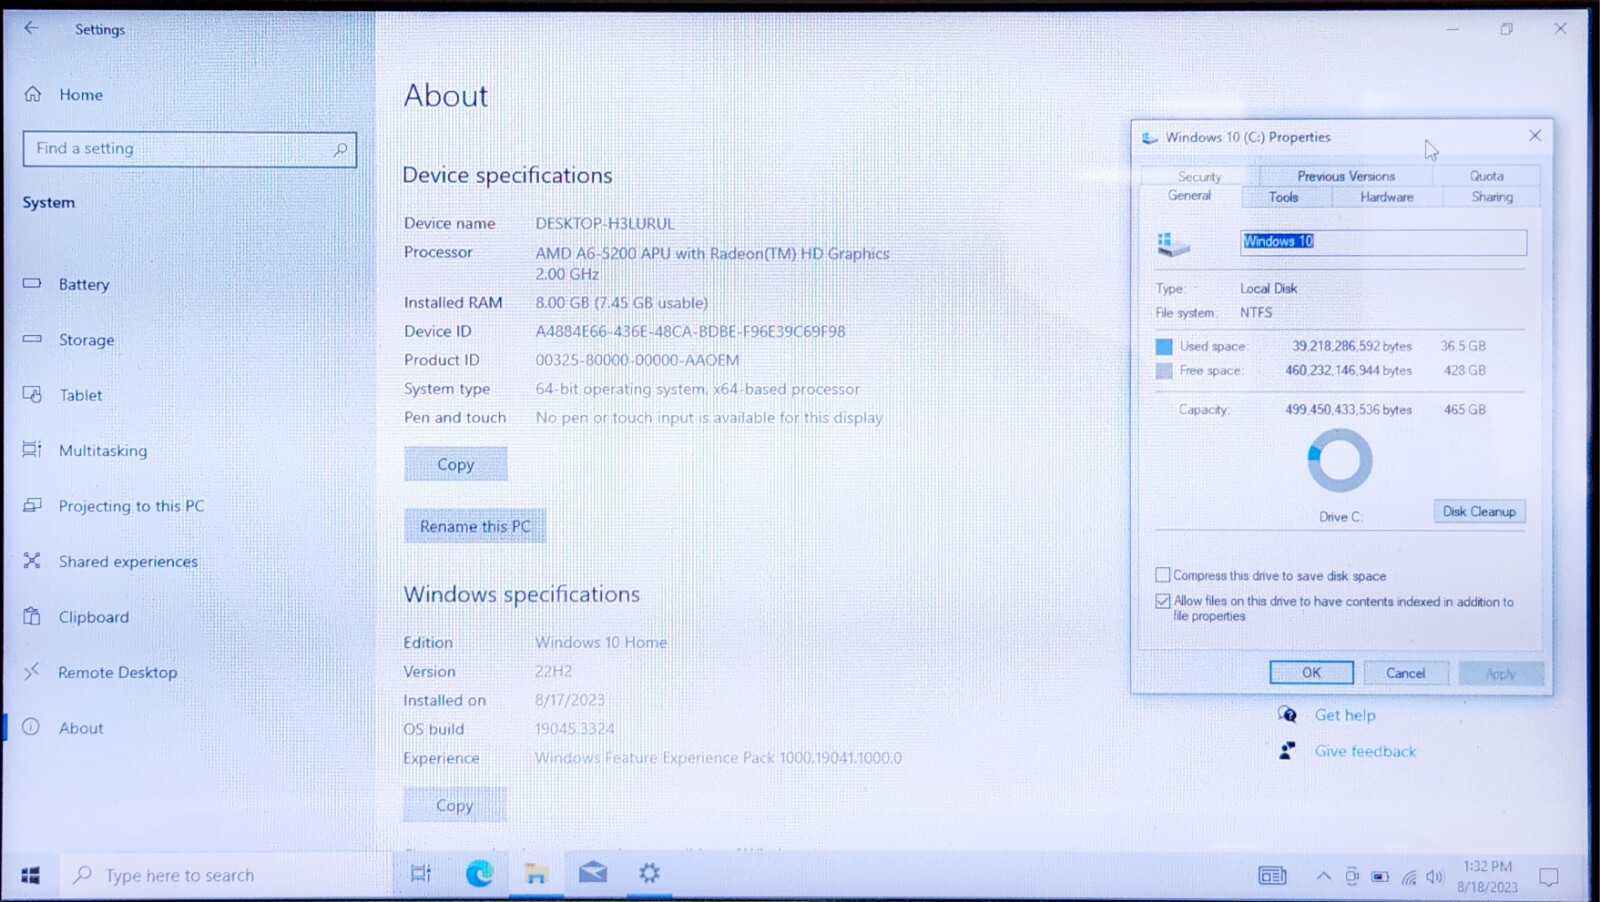This screenshot has height=902, width=1600.
Task: Click Rename this PC
Action: 475,526
